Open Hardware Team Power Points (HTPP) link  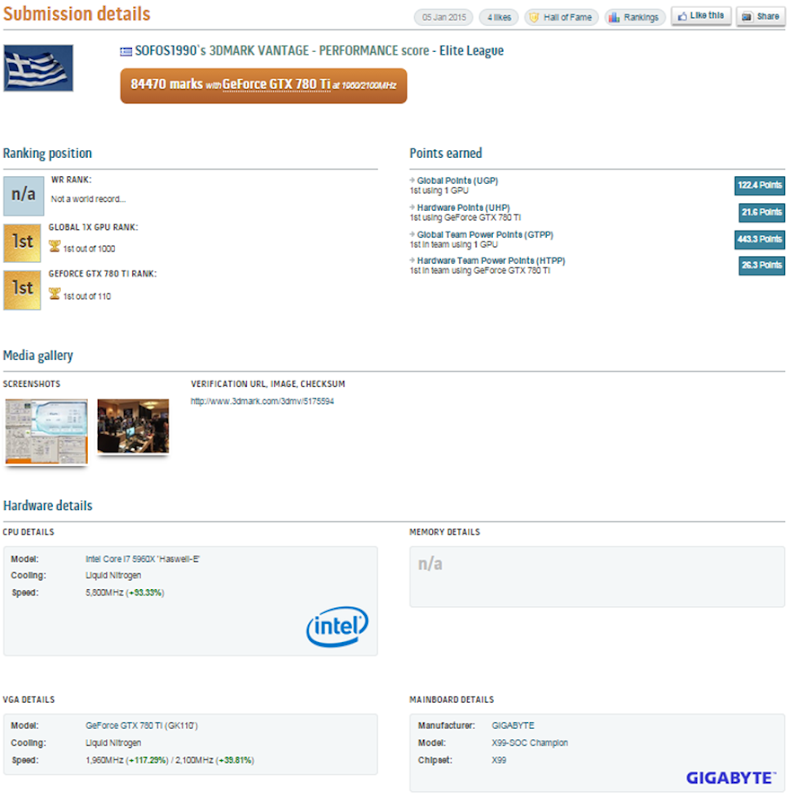[x=491, y=261]
